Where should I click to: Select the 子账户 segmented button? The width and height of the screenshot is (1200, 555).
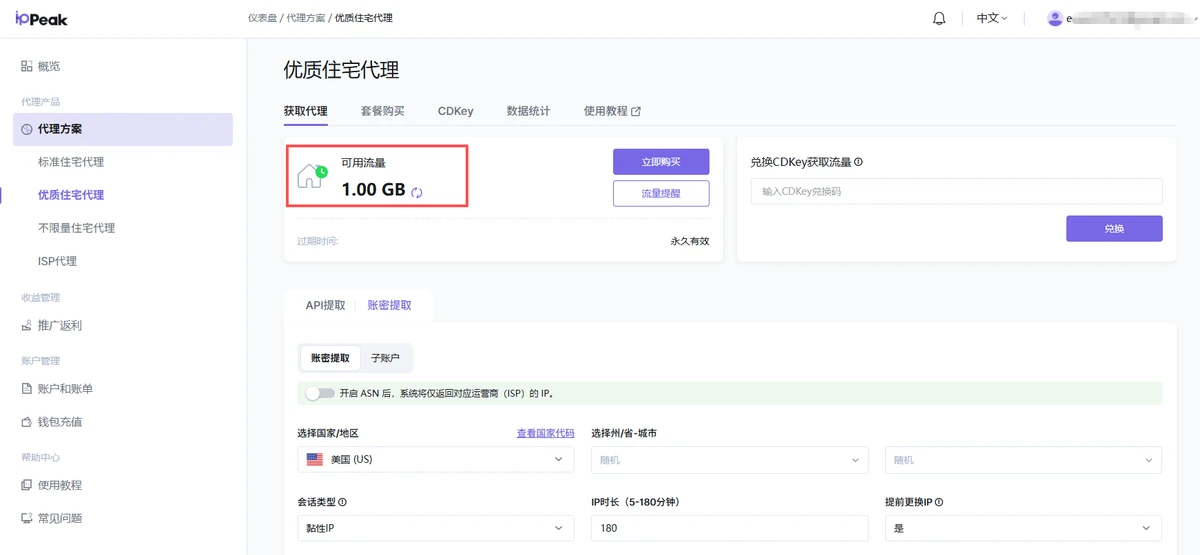coord(385,357)
